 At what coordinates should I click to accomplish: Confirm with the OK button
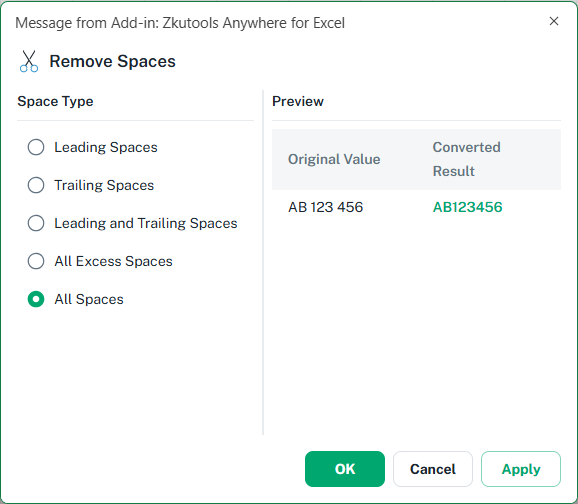pos(345,469)
